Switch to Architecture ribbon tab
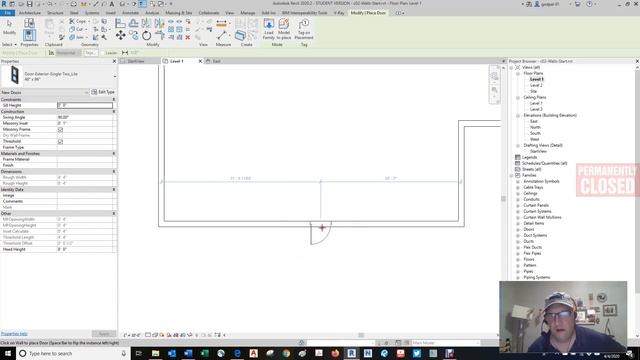 pyautogui.click(x=30, y=13)
